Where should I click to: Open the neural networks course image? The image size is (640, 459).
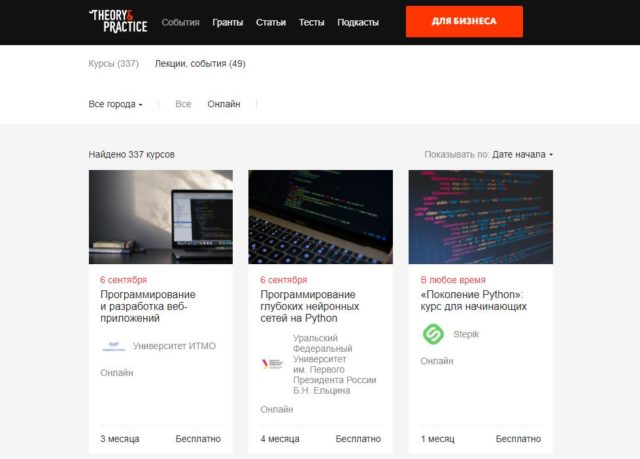pos(320,217)
